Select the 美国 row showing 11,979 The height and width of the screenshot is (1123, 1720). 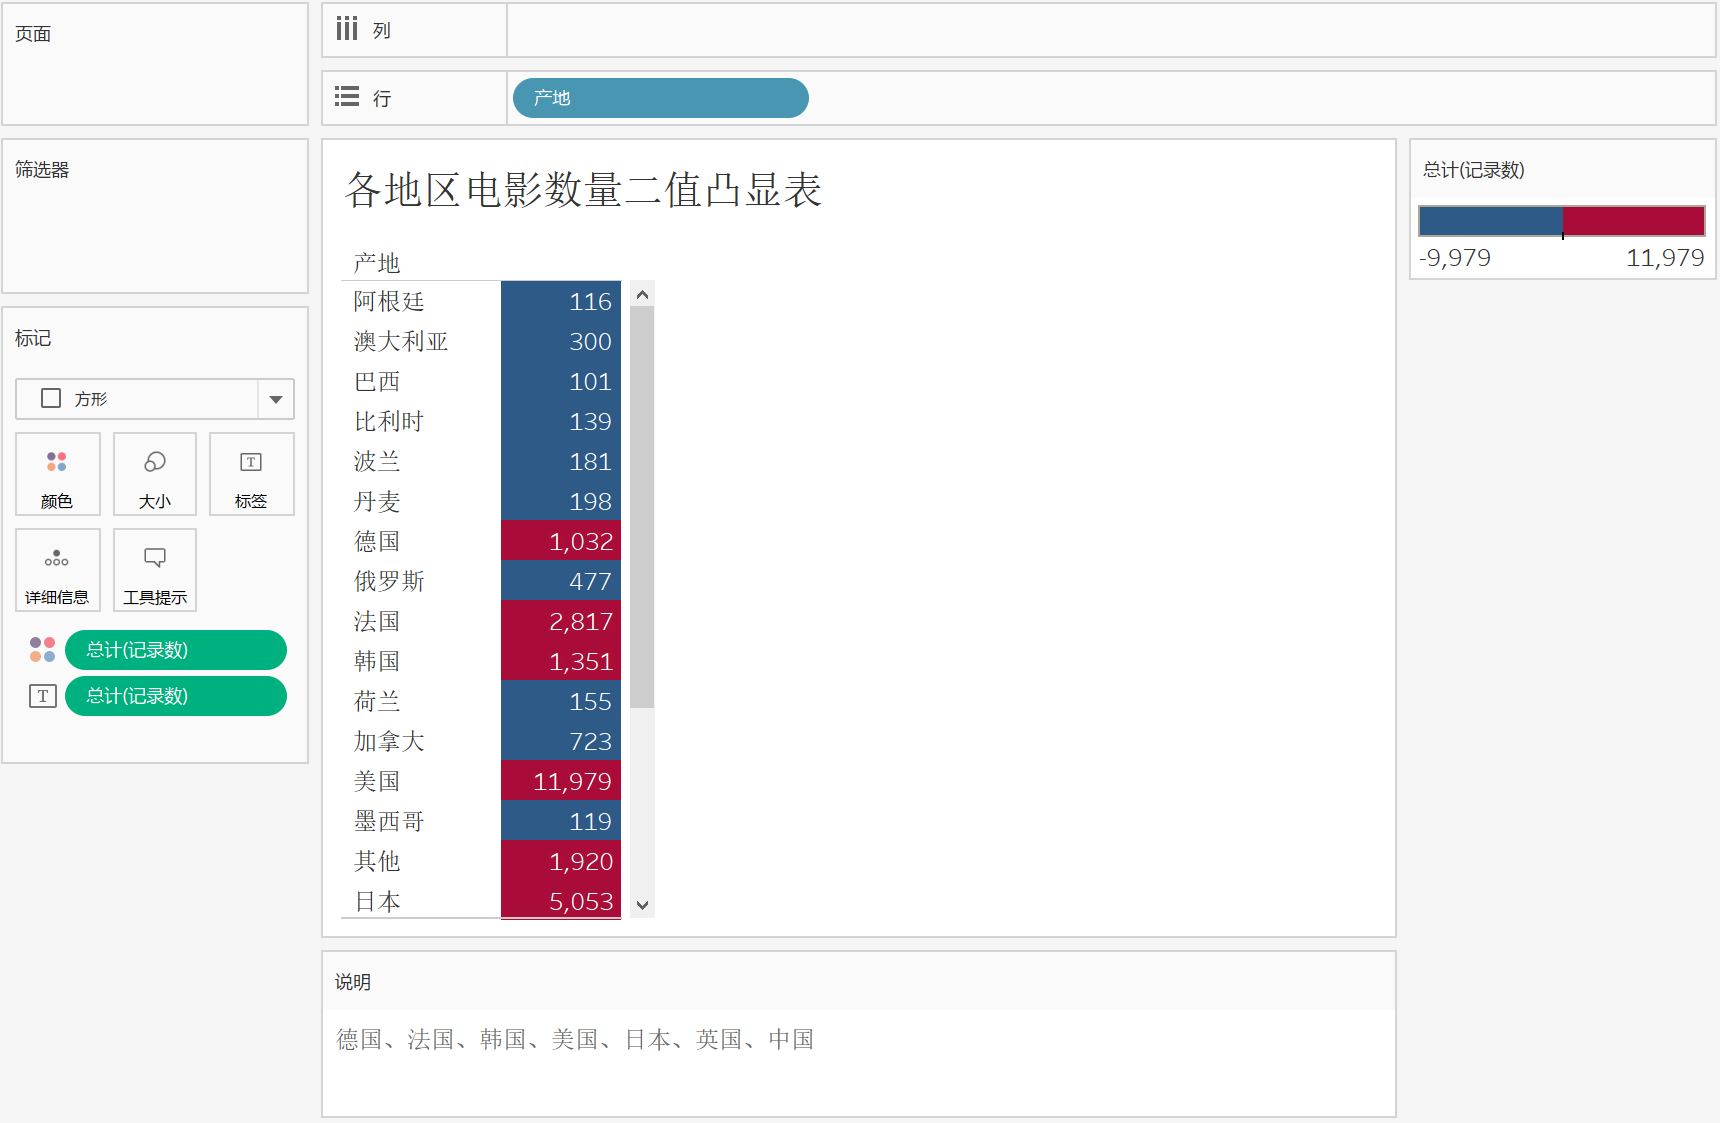[560, 781]
